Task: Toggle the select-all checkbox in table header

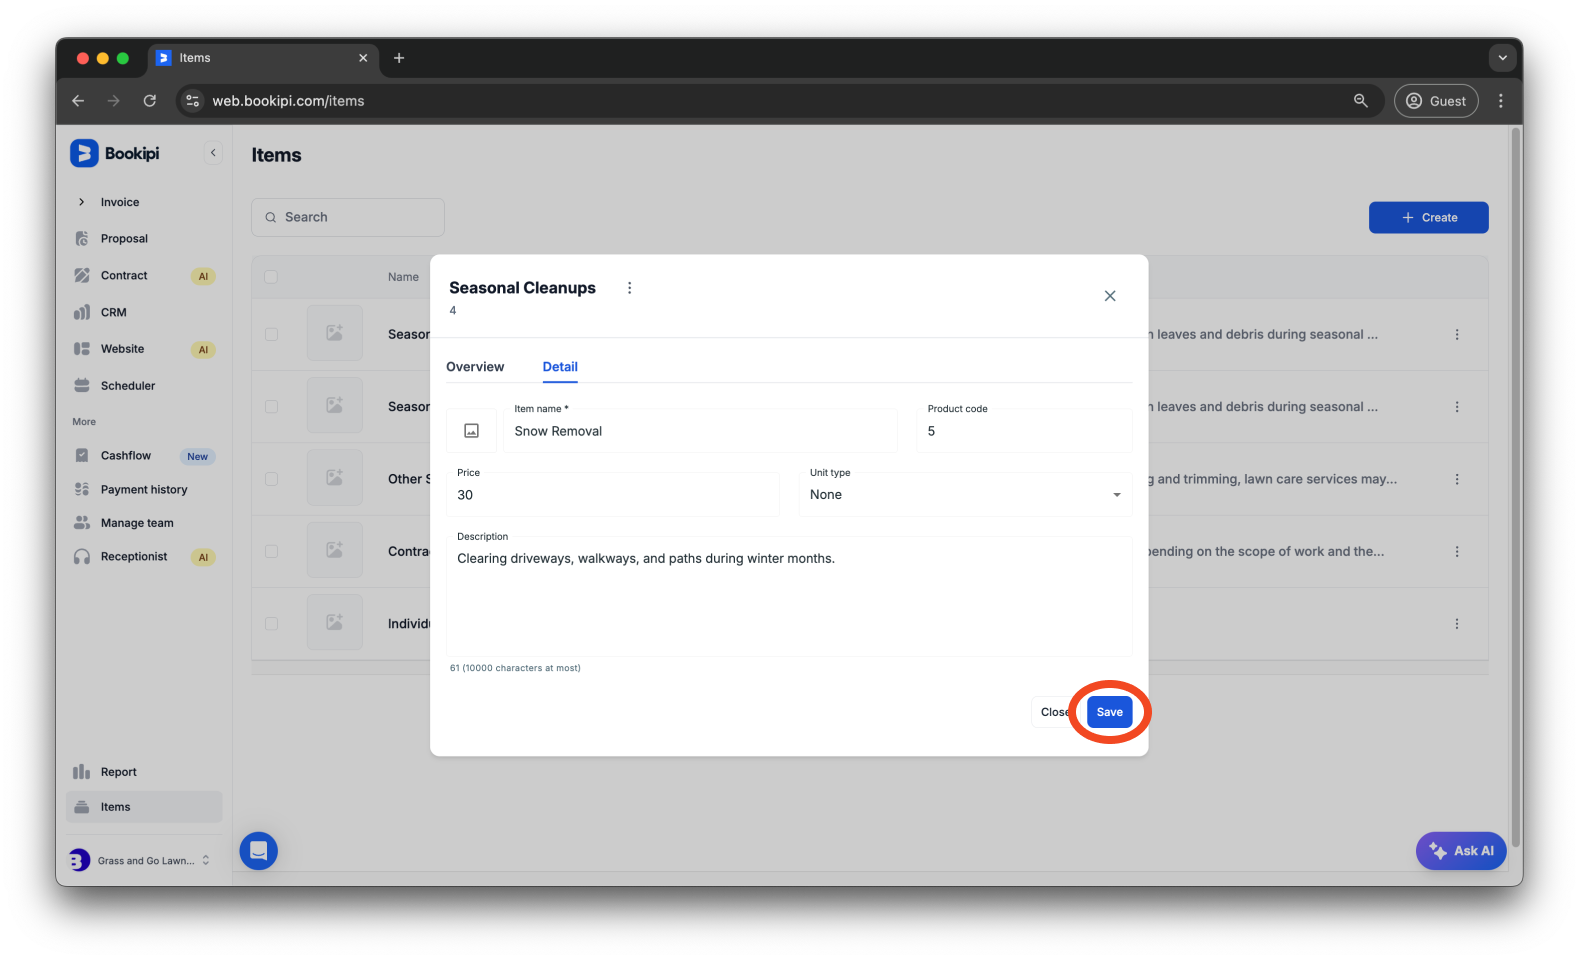Action: (271, 277)
